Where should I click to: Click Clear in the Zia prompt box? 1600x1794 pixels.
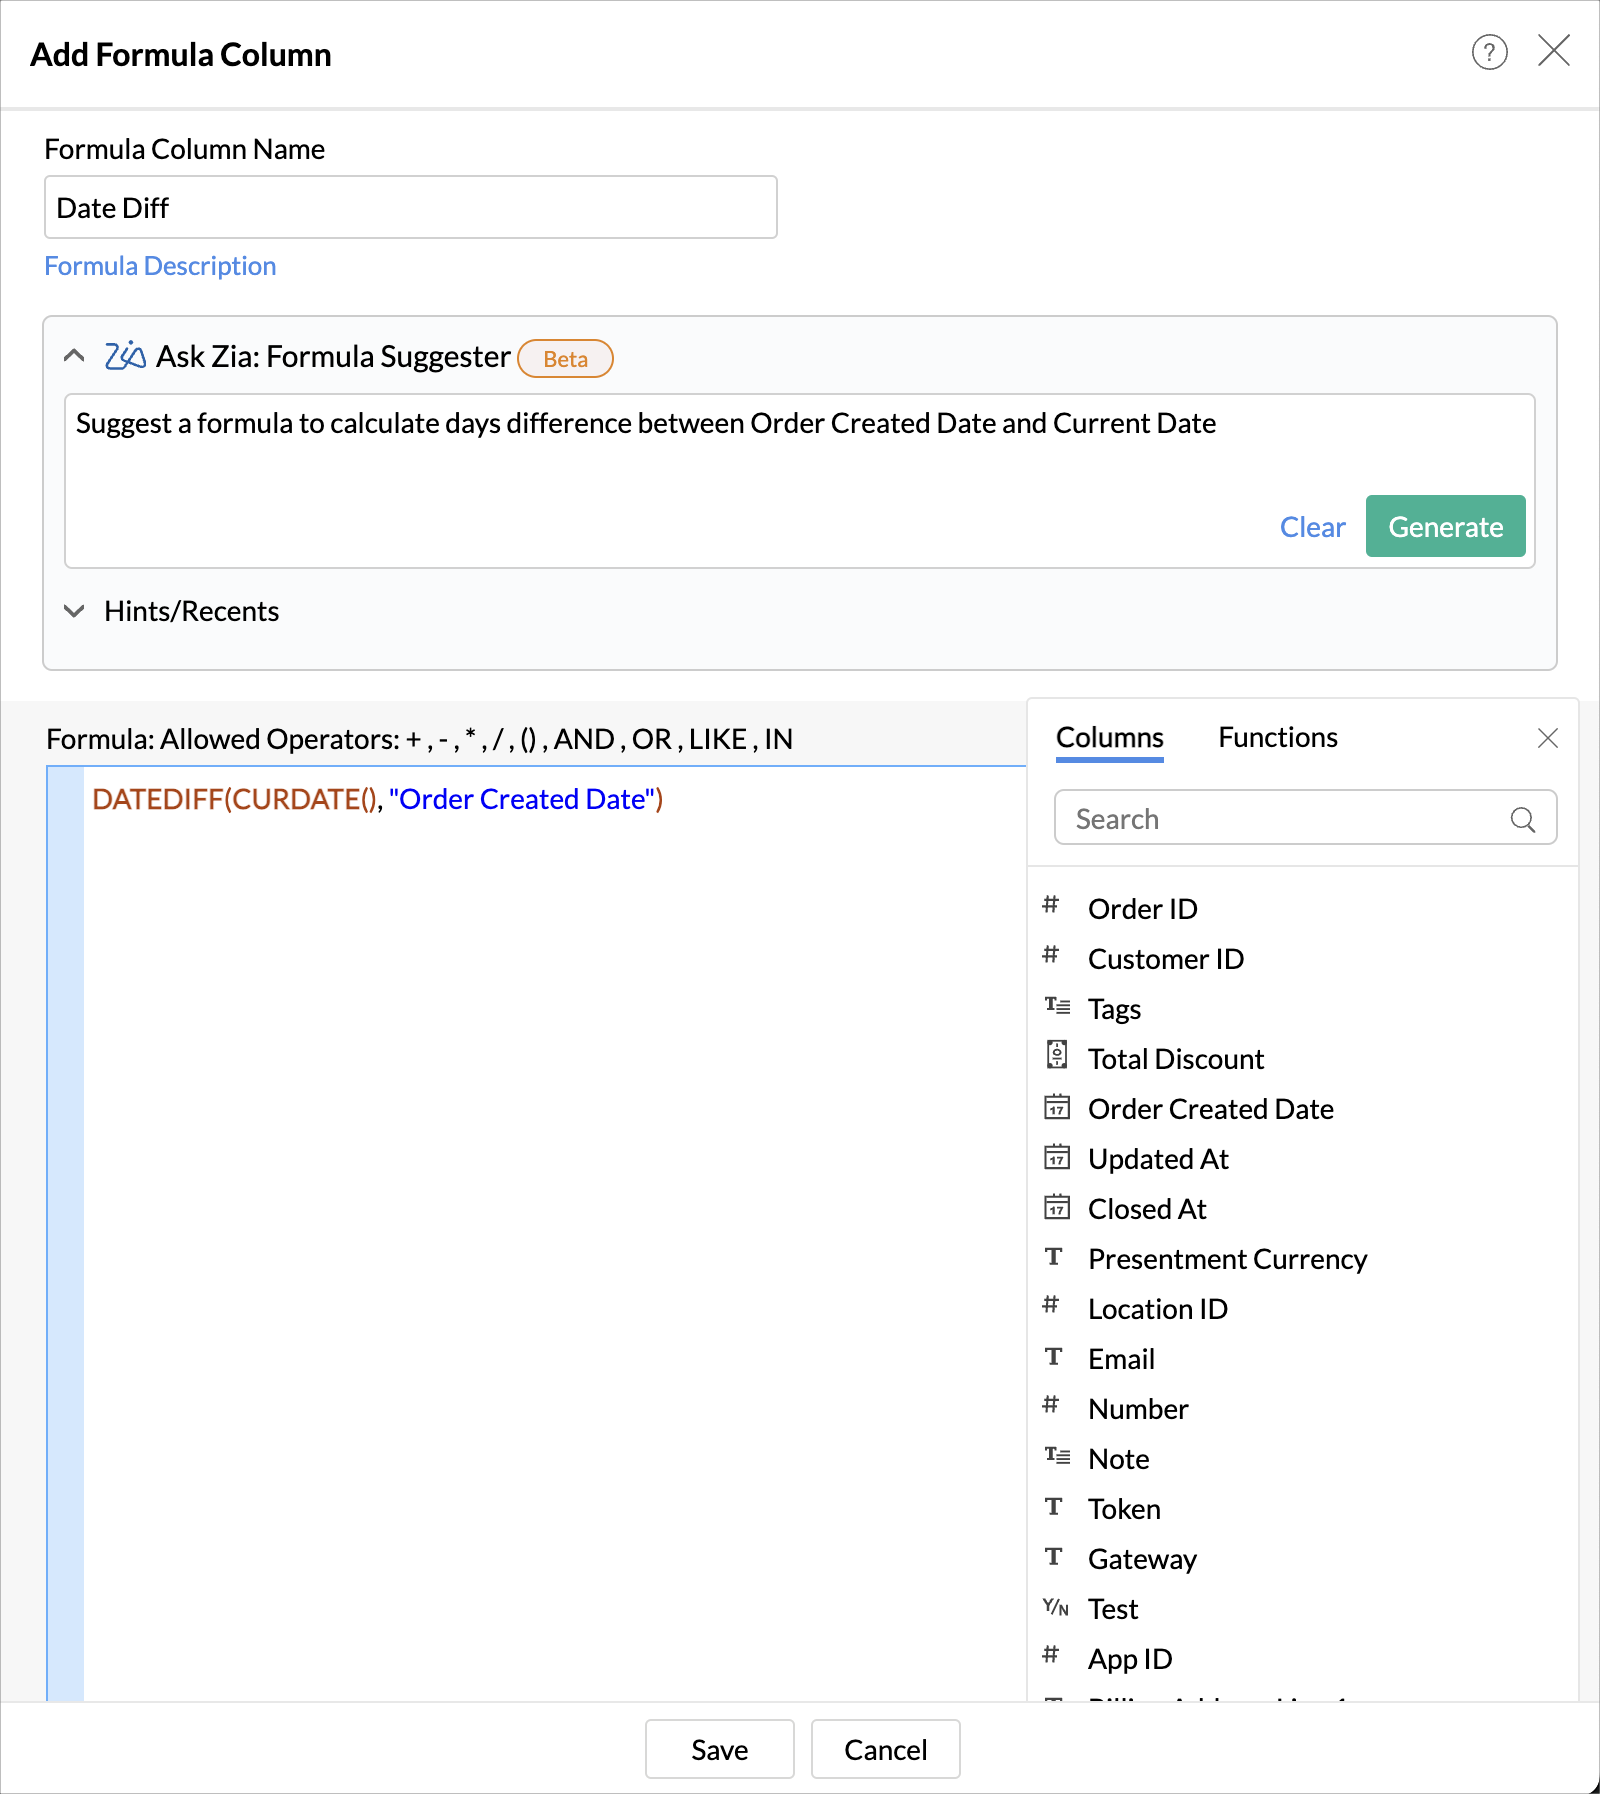click(1312, 527)
